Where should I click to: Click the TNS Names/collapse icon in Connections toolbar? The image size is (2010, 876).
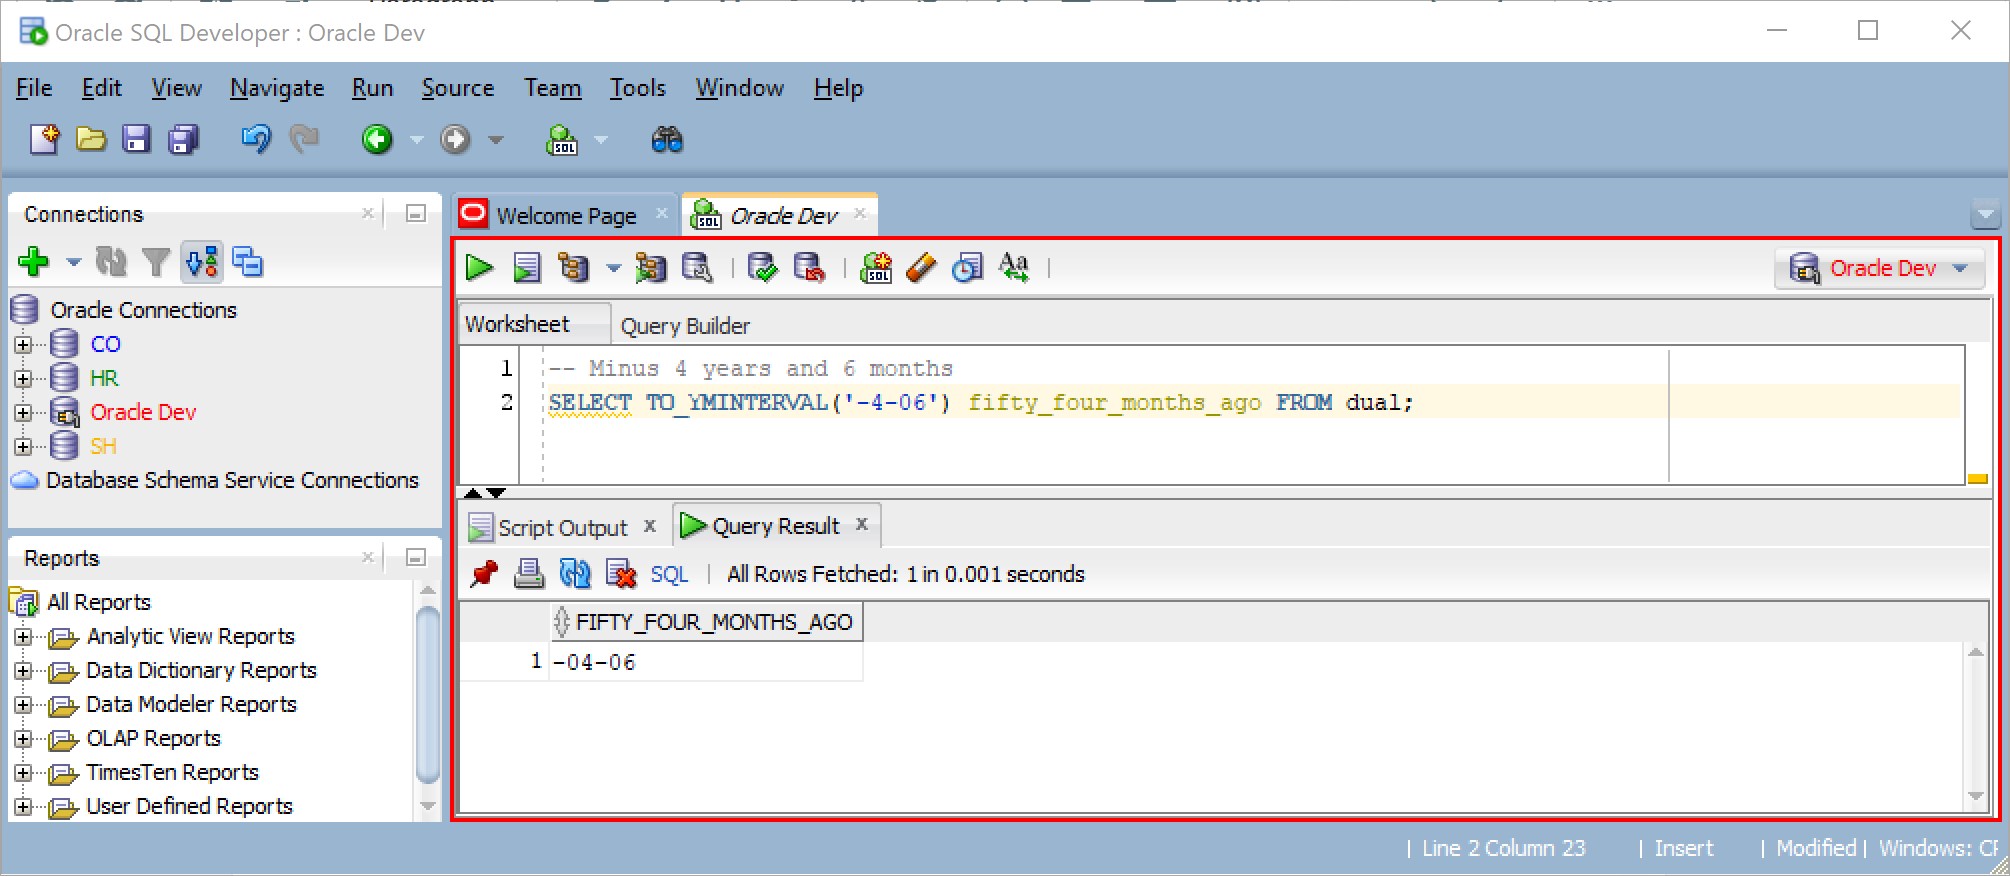click(x=247, y=262)
